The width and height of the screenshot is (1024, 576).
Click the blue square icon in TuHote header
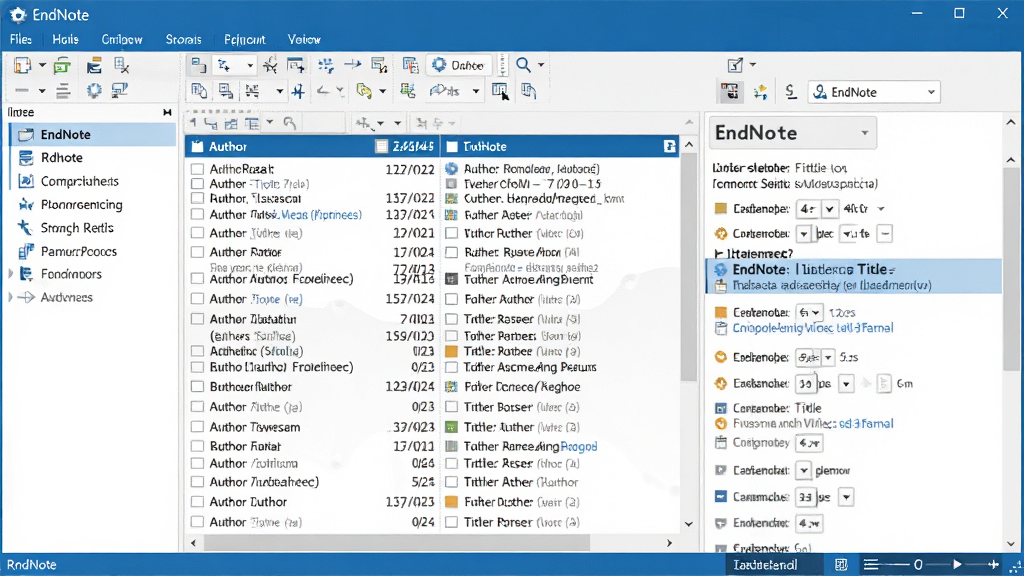(x=669, y=146)
